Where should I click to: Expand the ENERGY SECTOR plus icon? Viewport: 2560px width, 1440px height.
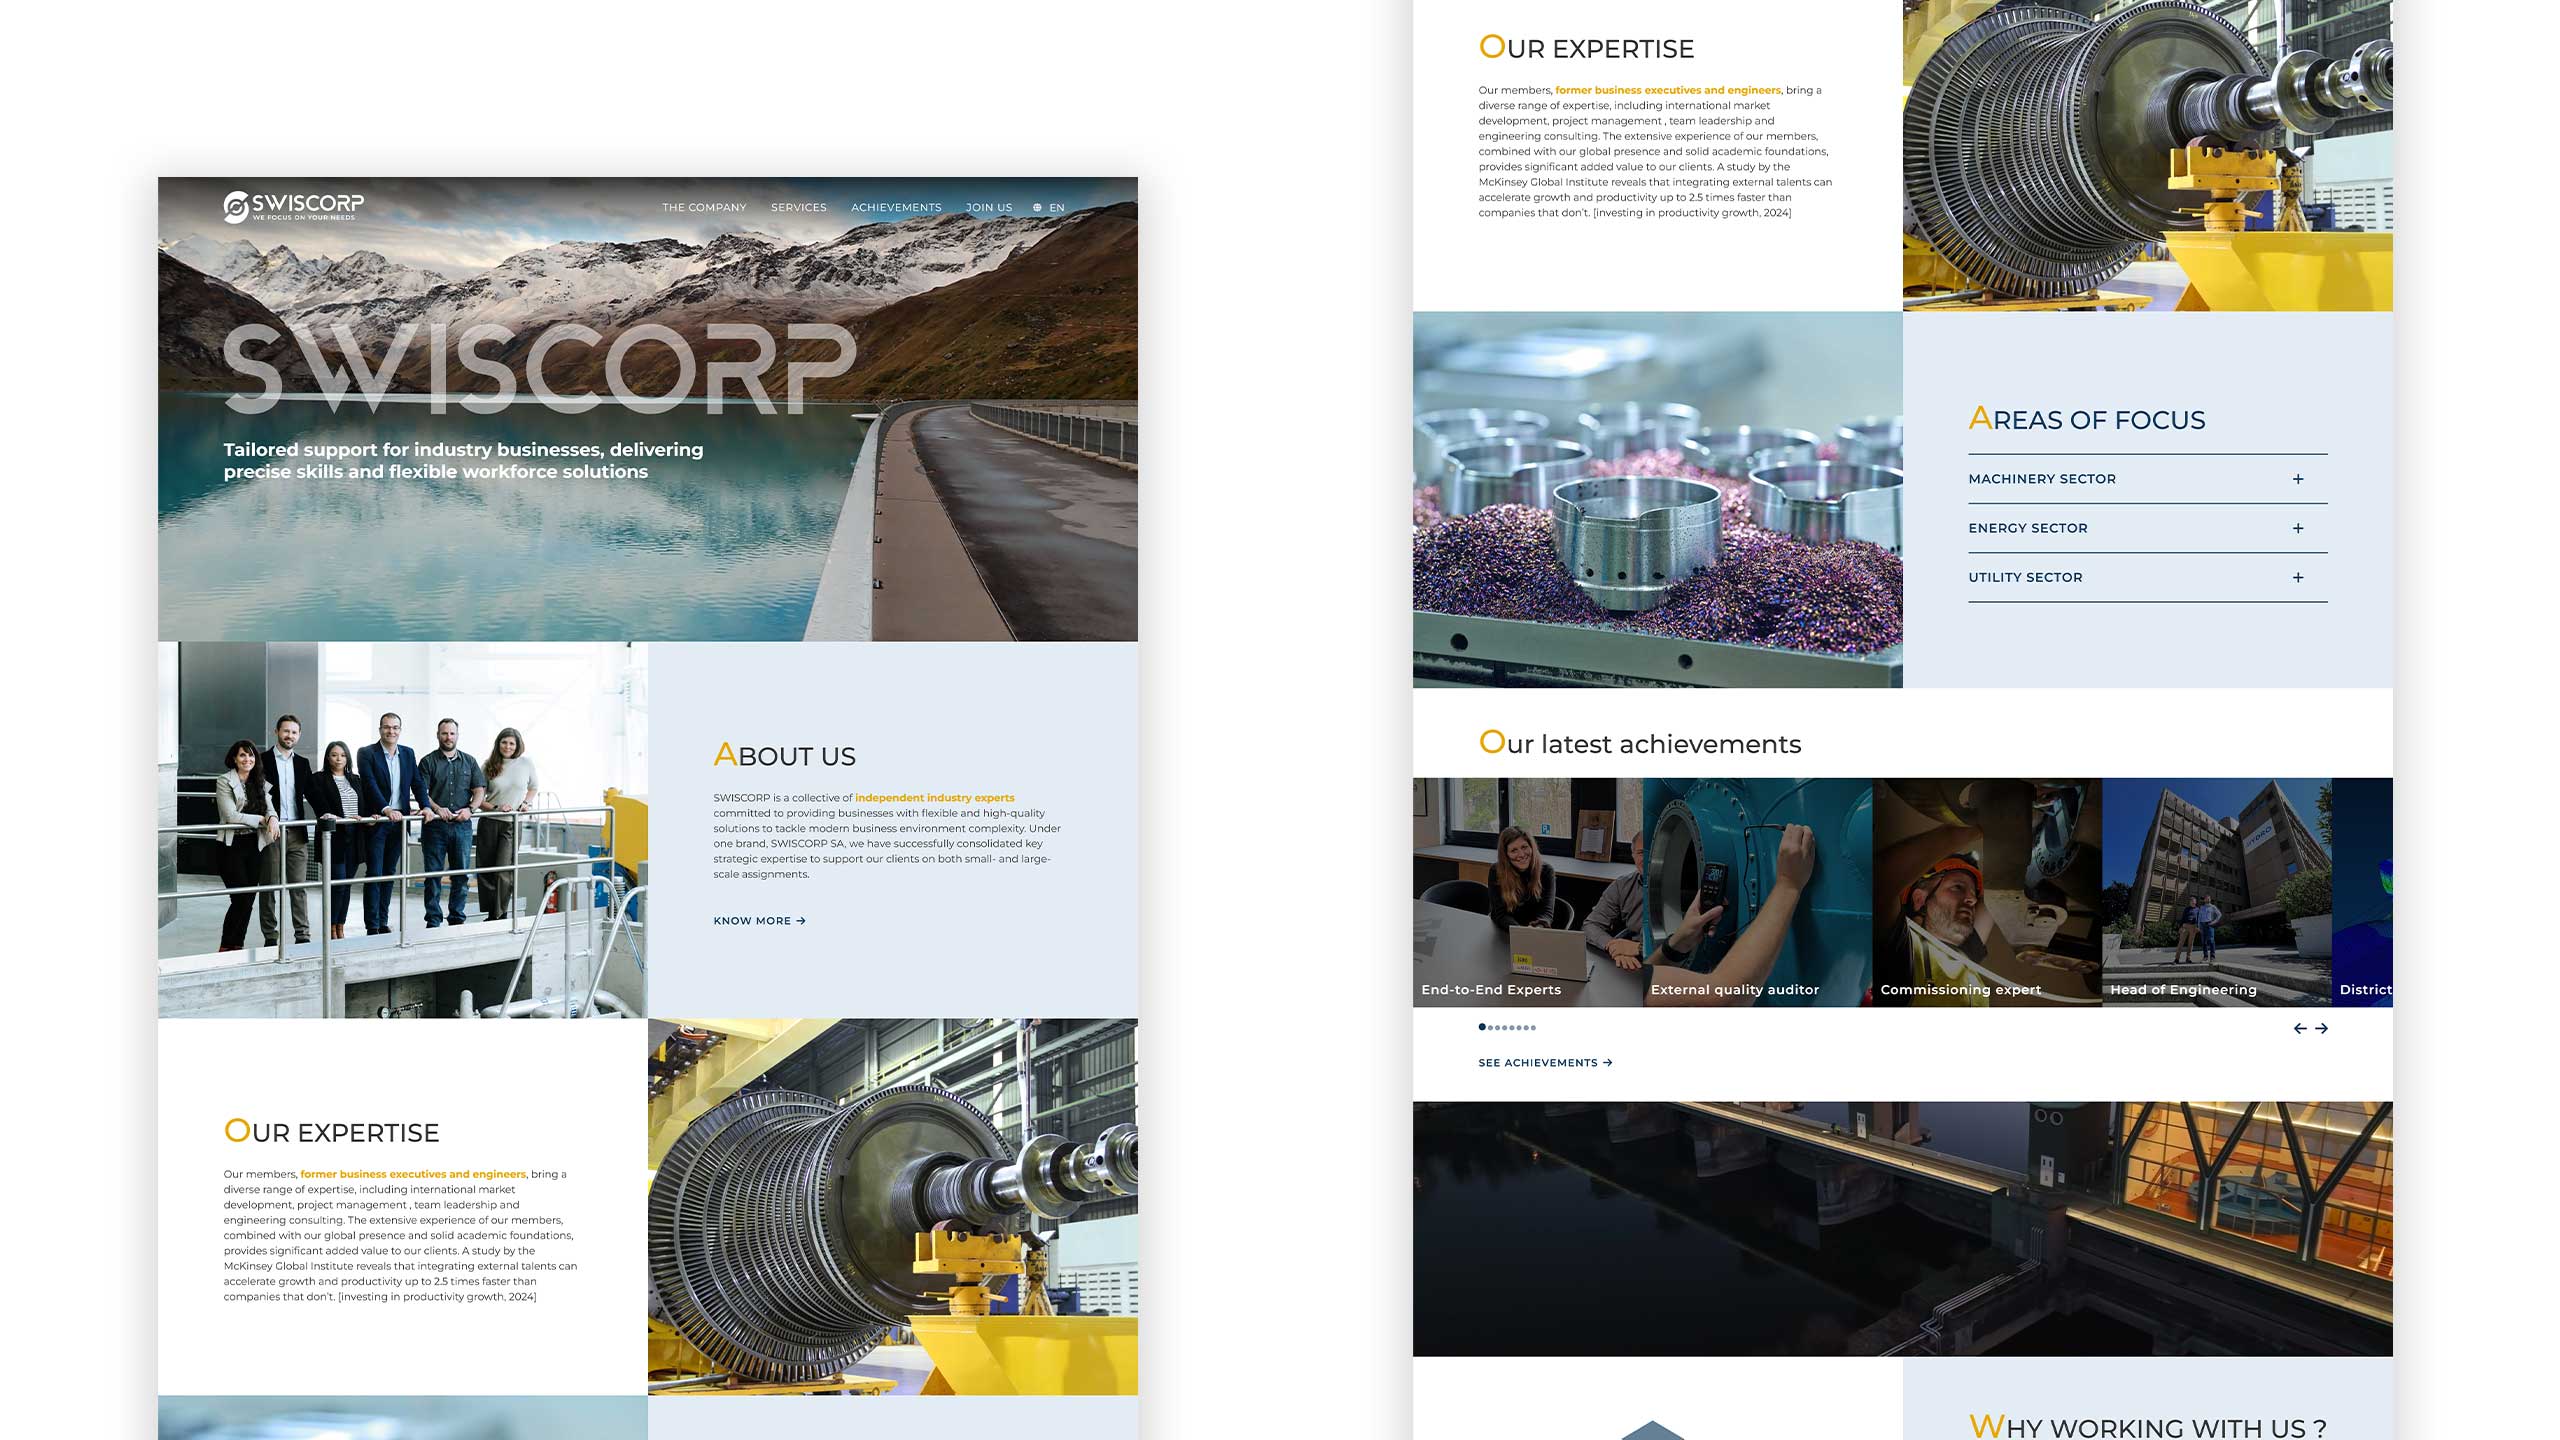pos(2298,528)
